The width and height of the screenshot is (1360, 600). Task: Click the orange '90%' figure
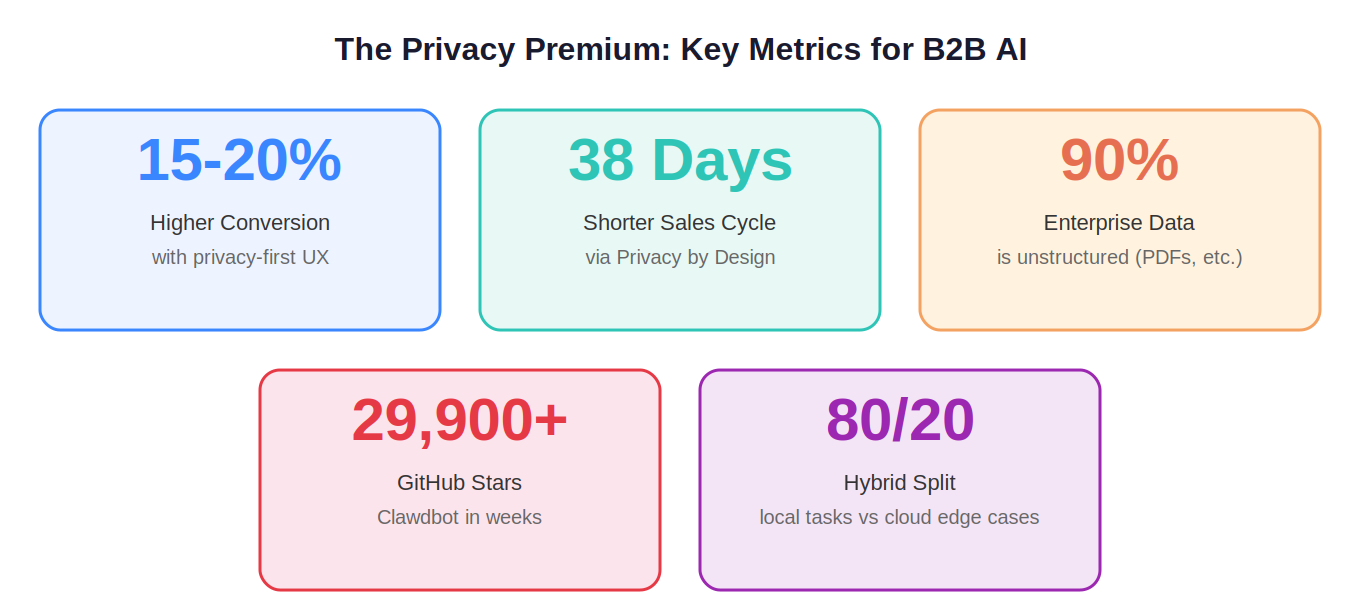(x=1119, y=160)
